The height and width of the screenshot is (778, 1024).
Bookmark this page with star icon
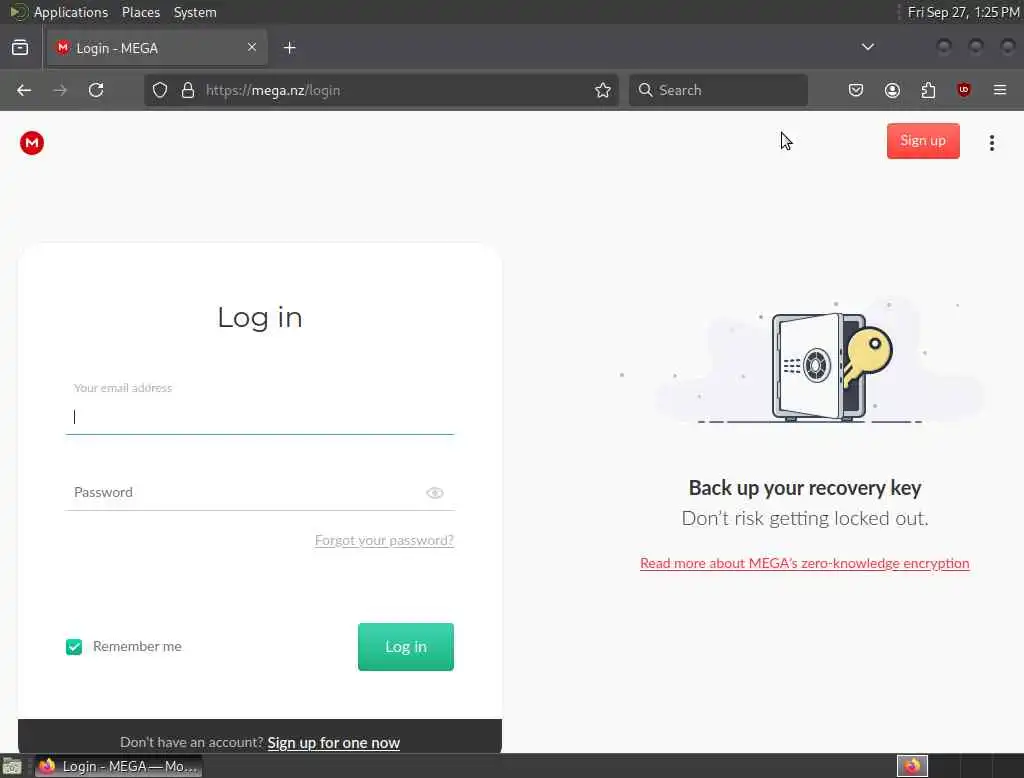click(x=603, y=90)
